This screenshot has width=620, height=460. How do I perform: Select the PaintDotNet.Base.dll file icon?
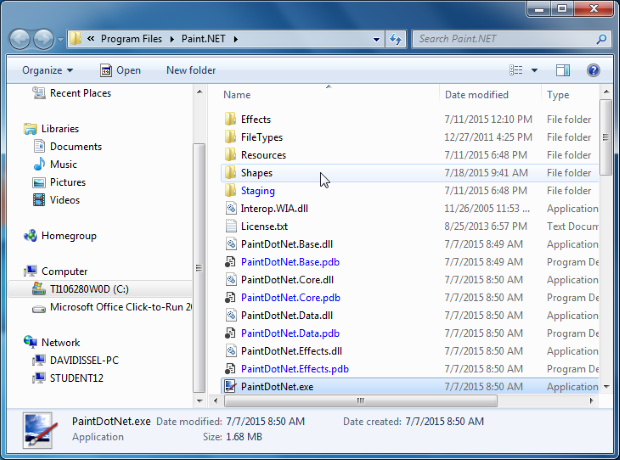(x=231, y=244)
